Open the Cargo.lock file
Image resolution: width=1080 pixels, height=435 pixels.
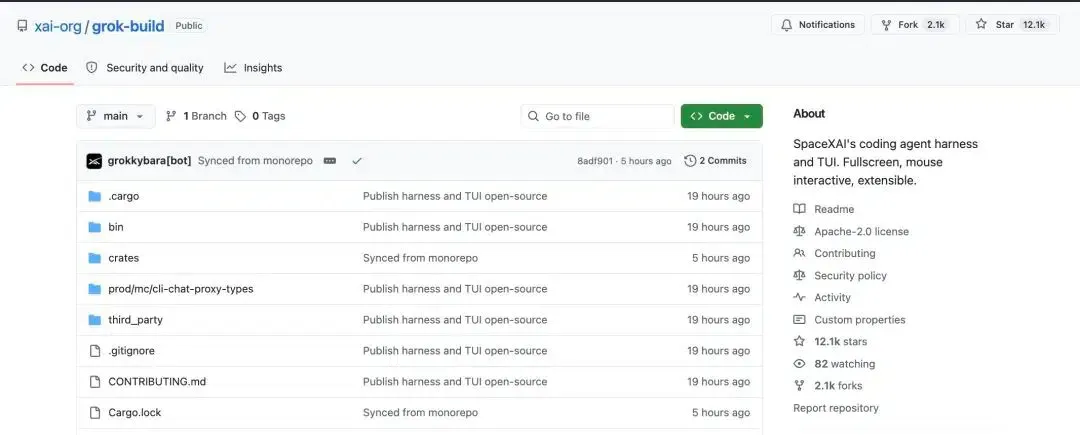tap(134, 413)
